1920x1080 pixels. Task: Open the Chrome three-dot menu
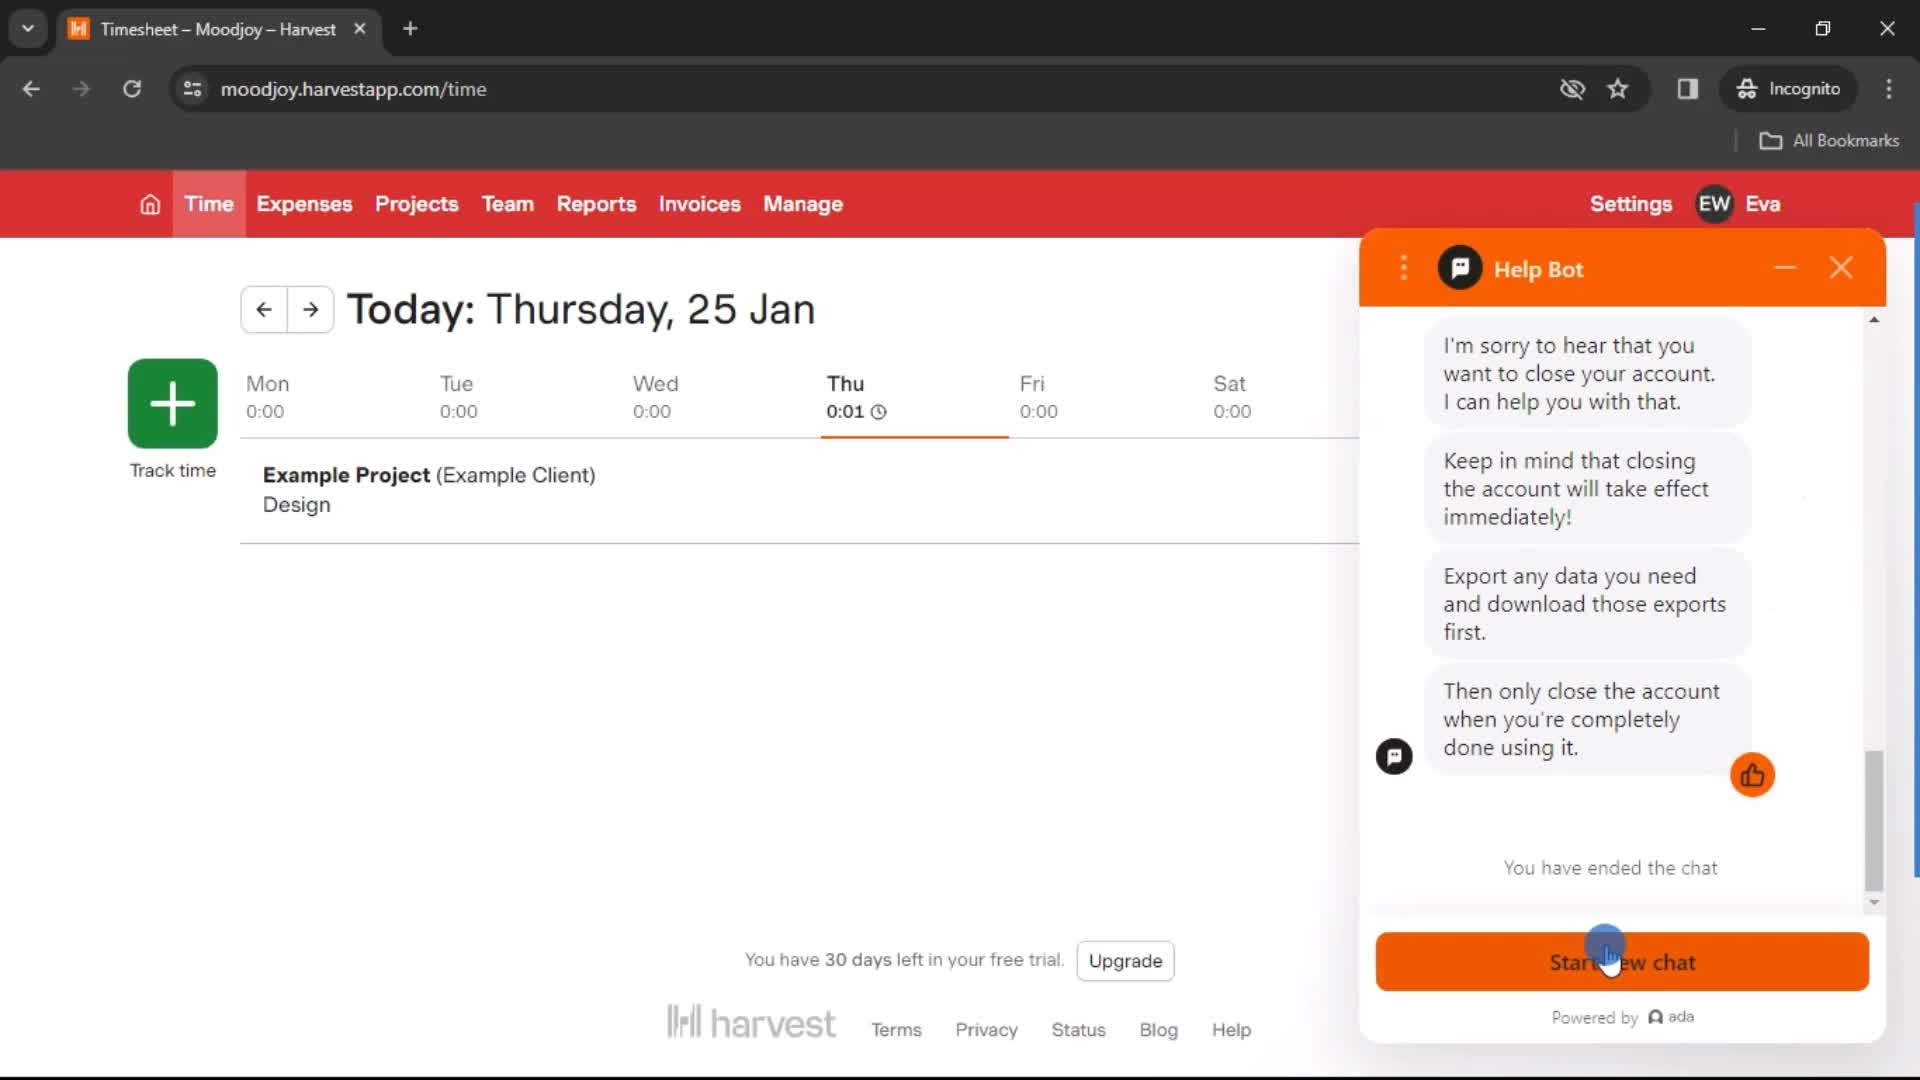click(1889, 89)
